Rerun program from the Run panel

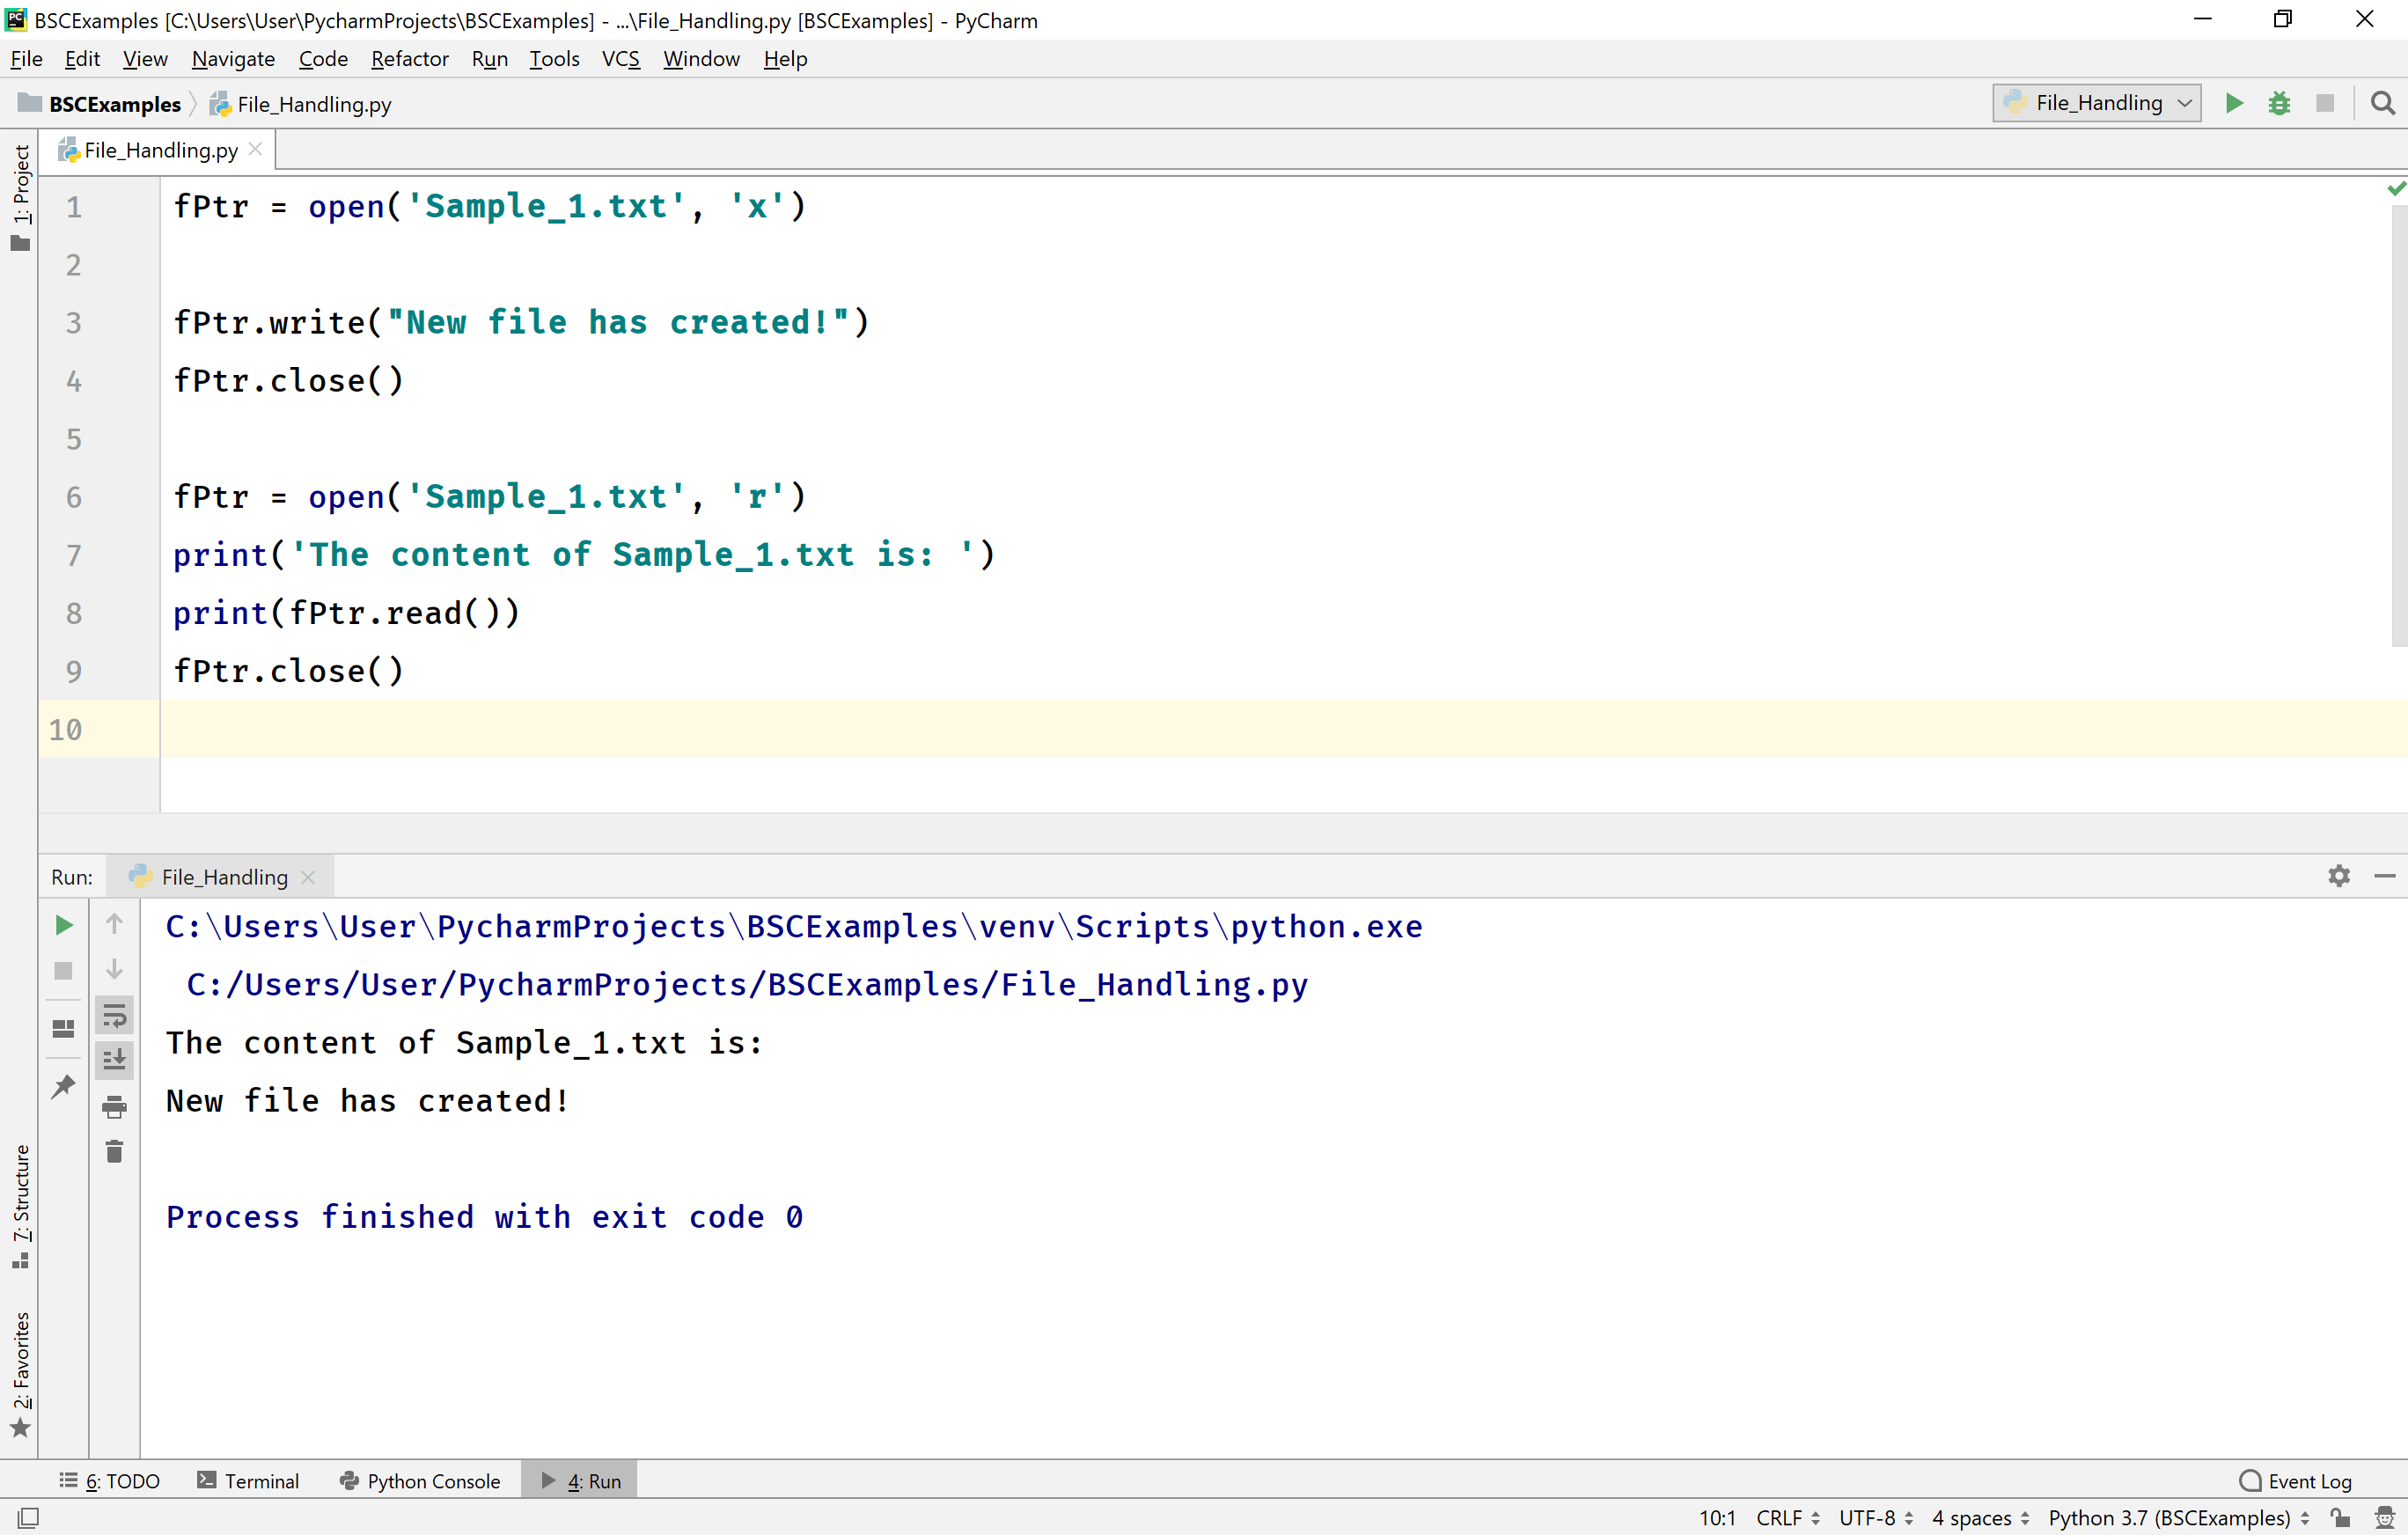click(x=63, y=925)
